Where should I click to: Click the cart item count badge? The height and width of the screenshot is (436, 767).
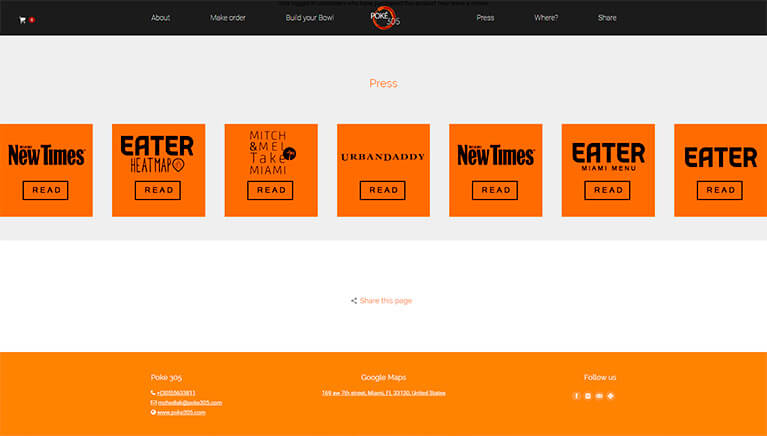32,20
